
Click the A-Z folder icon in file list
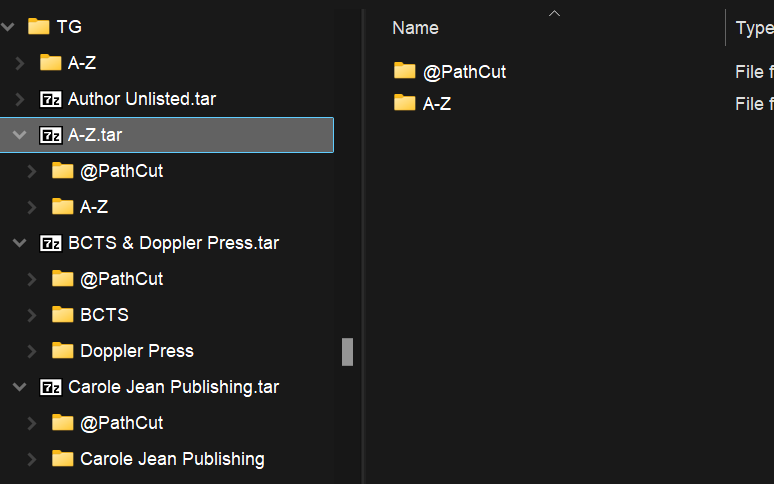tap(405, 103)
